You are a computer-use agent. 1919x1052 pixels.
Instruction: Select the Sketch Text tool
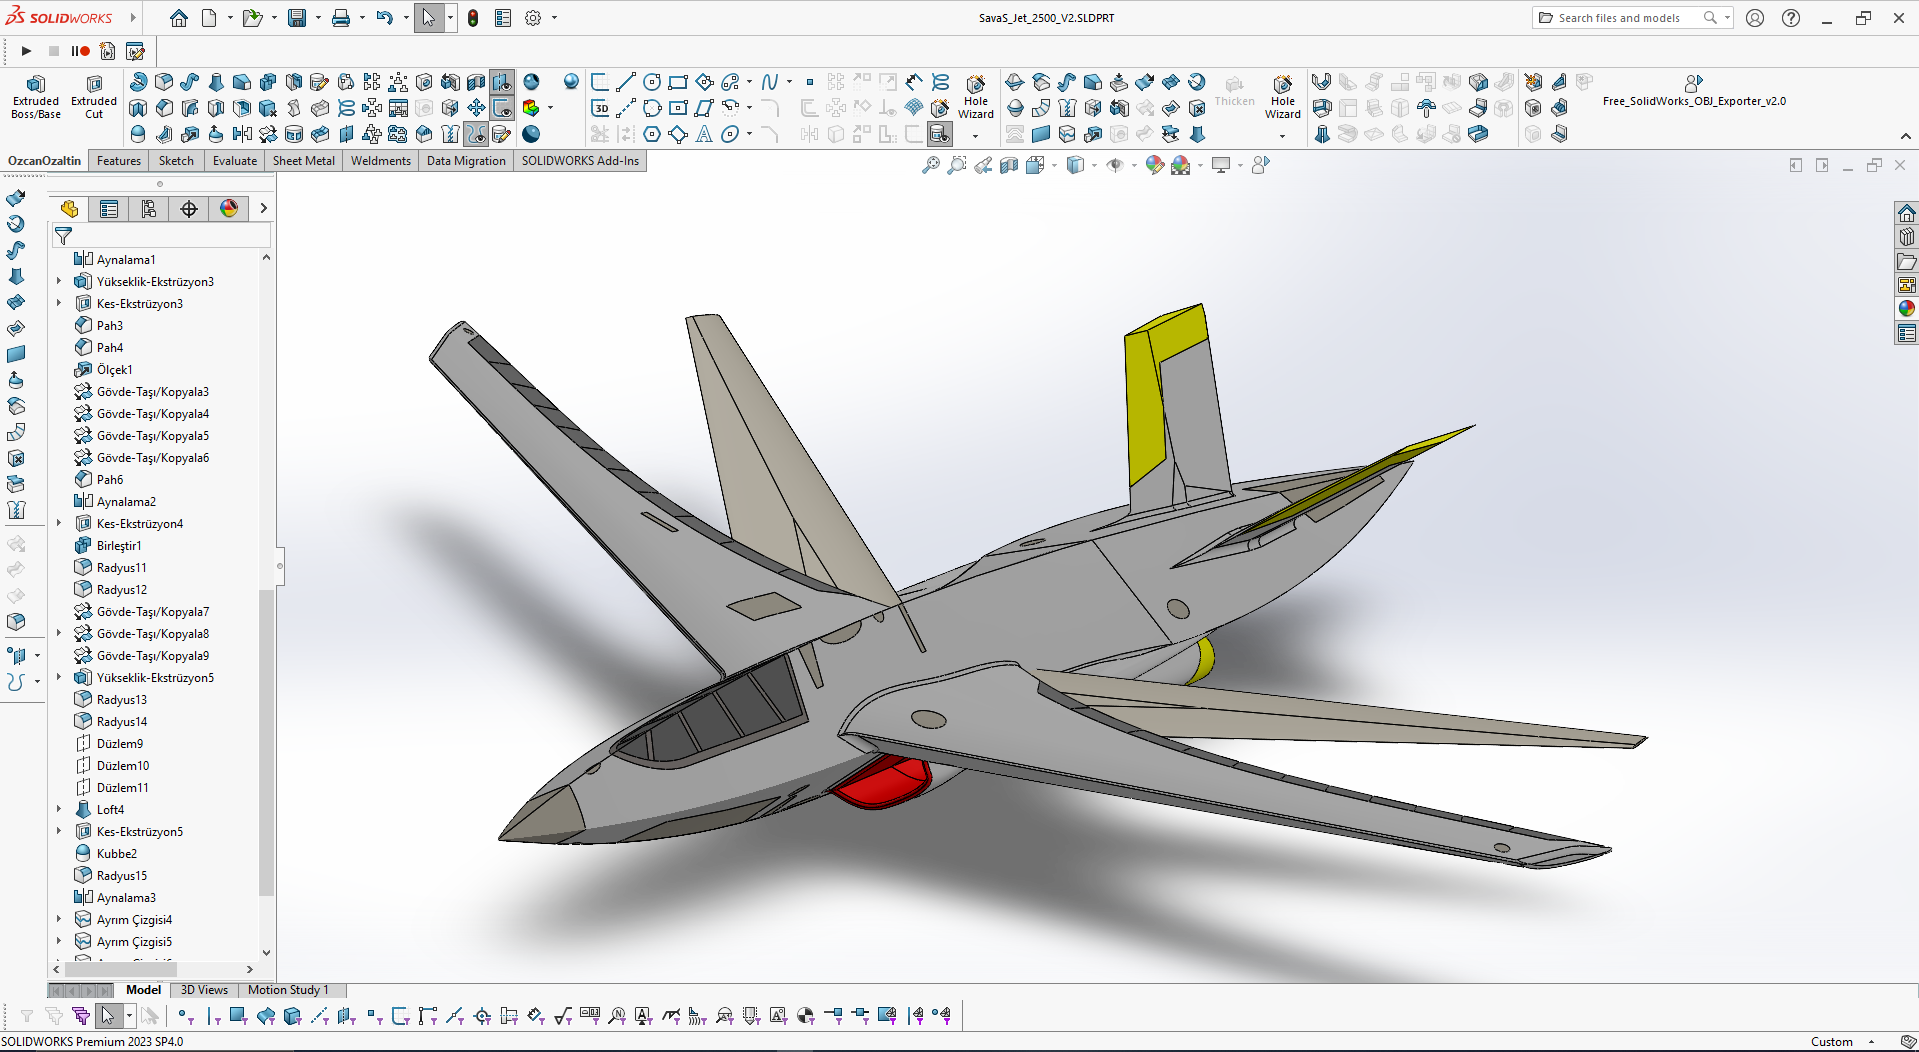click(x=704, y=134)
